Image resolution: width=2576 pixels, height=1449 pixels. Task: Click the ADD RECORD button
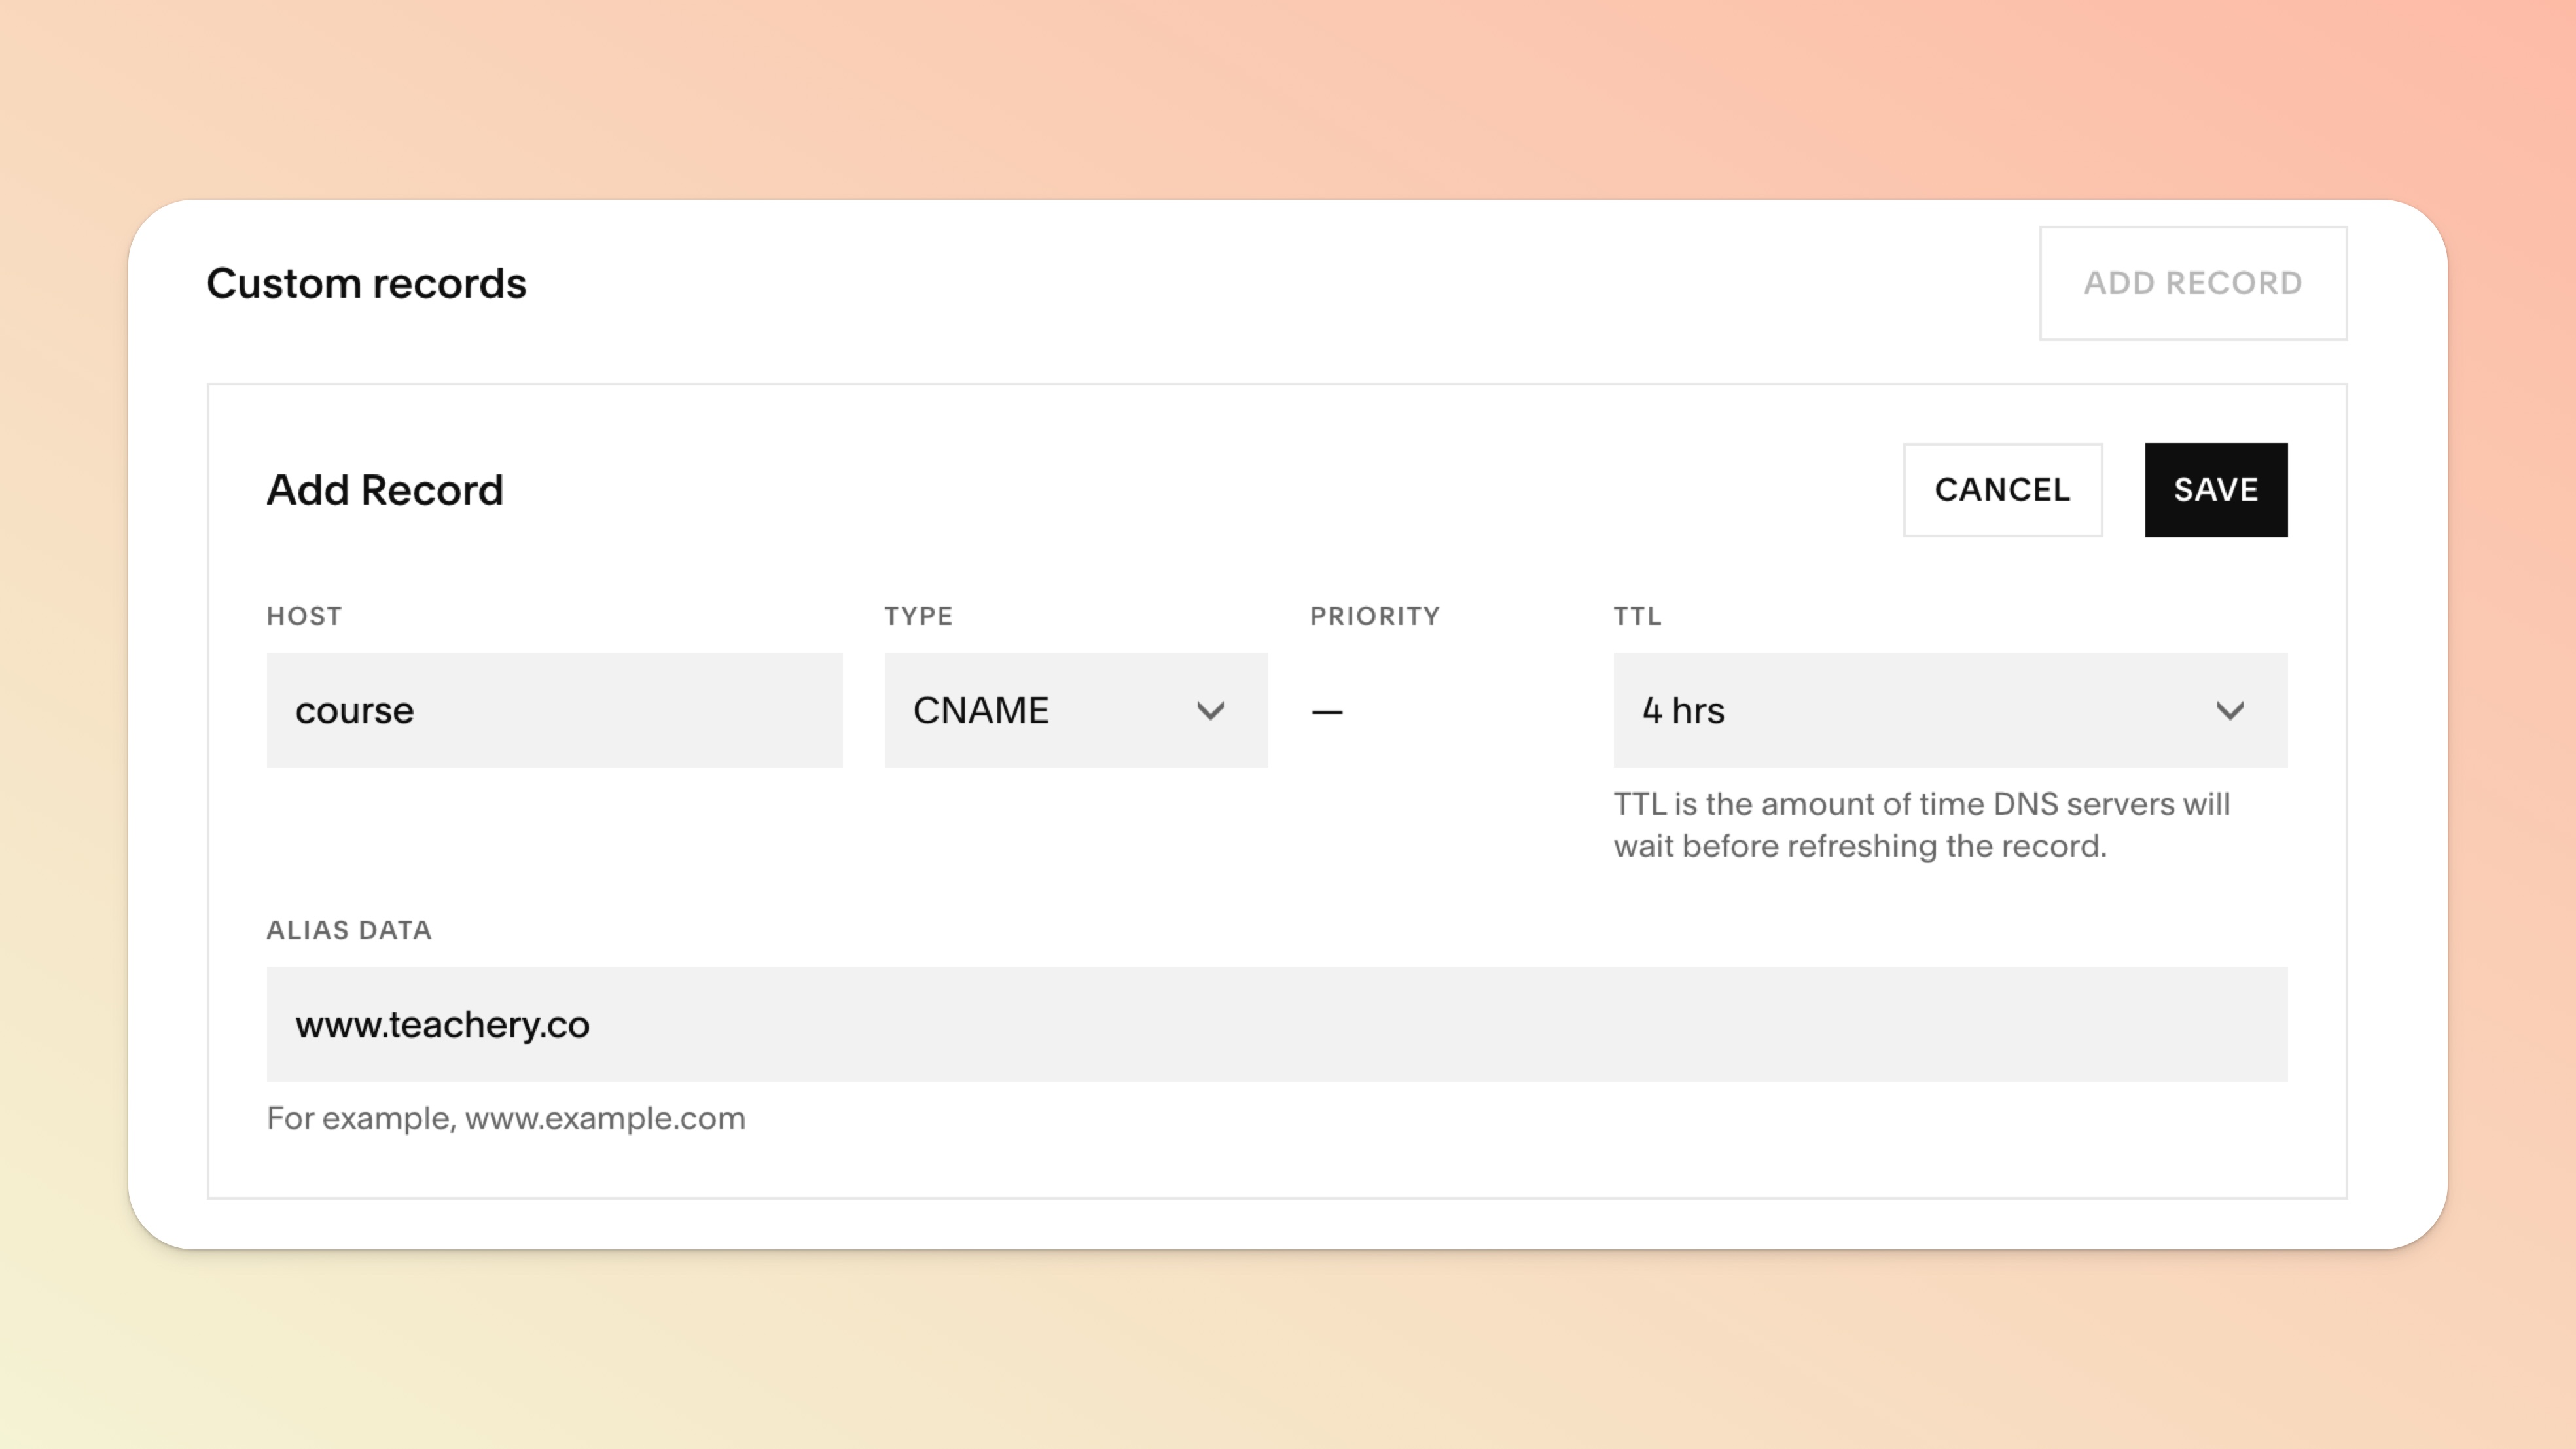click(2192, 283)
